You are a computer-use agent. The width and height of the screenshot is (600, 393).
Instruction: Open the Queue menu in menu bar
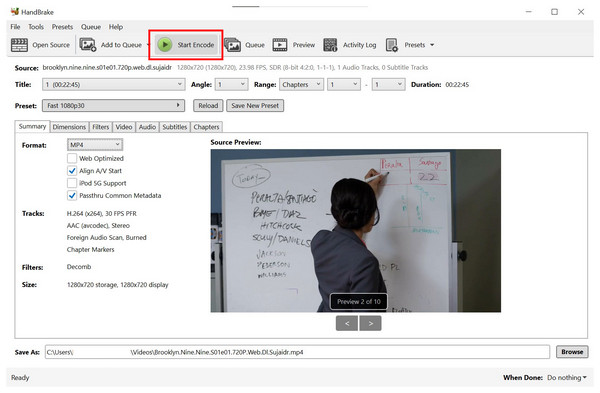[91, 27]
